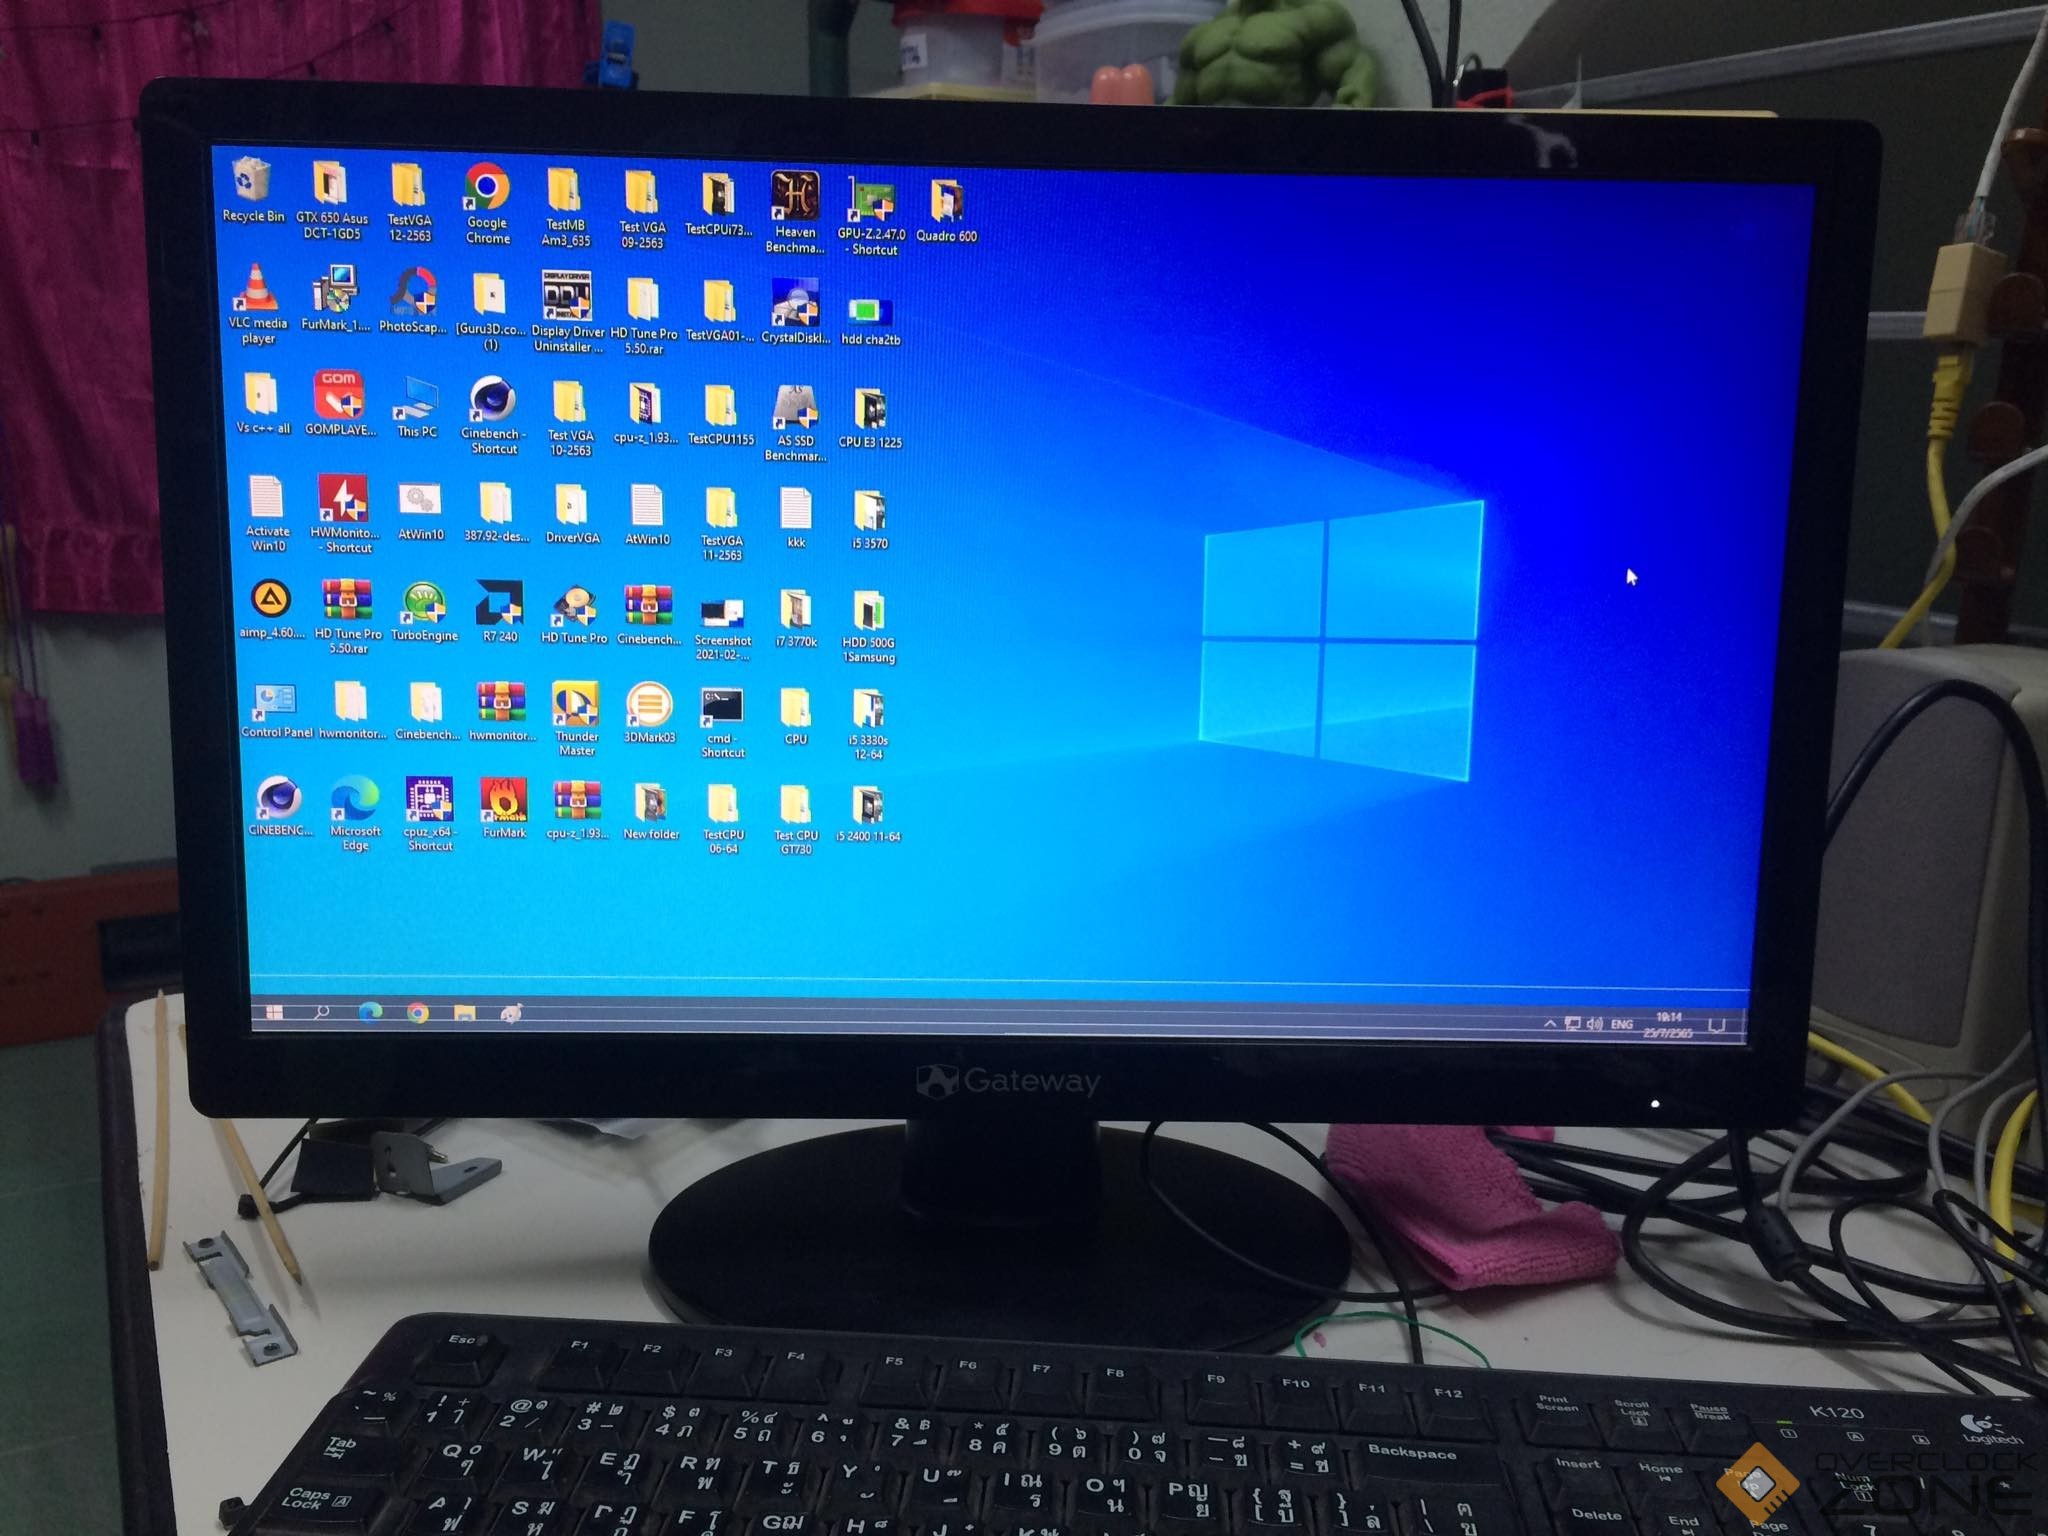This screenshot has width=2048, height=1536.
Task: Click the ENG language indicator
Action: 1622,1024
